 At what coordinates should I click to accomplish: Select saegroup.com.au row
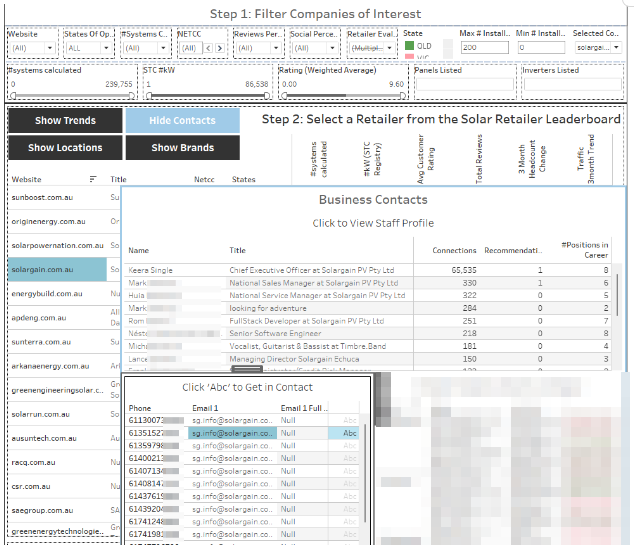coord(42,510)
